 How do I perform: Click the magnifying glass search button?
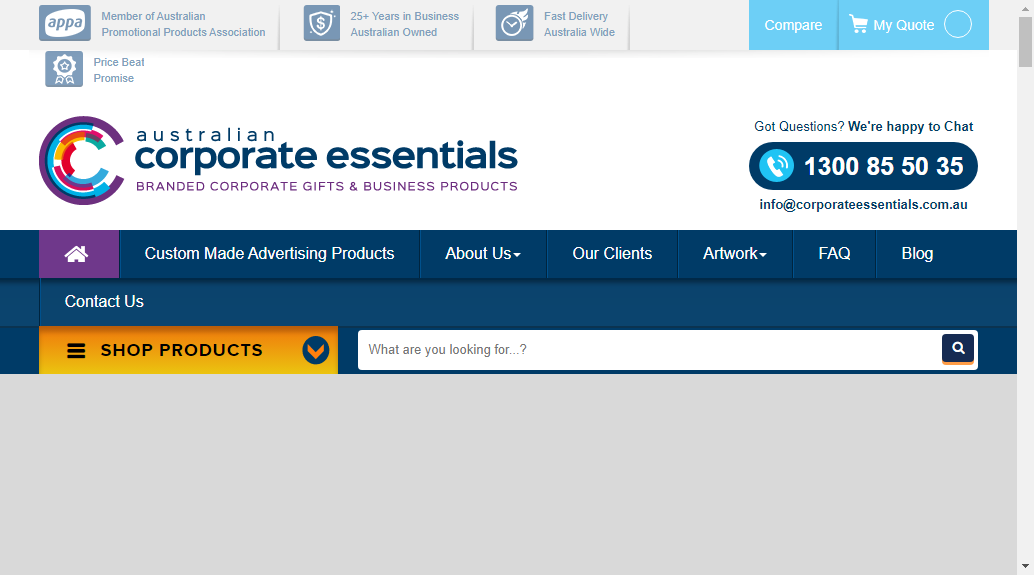pos(958,348)
